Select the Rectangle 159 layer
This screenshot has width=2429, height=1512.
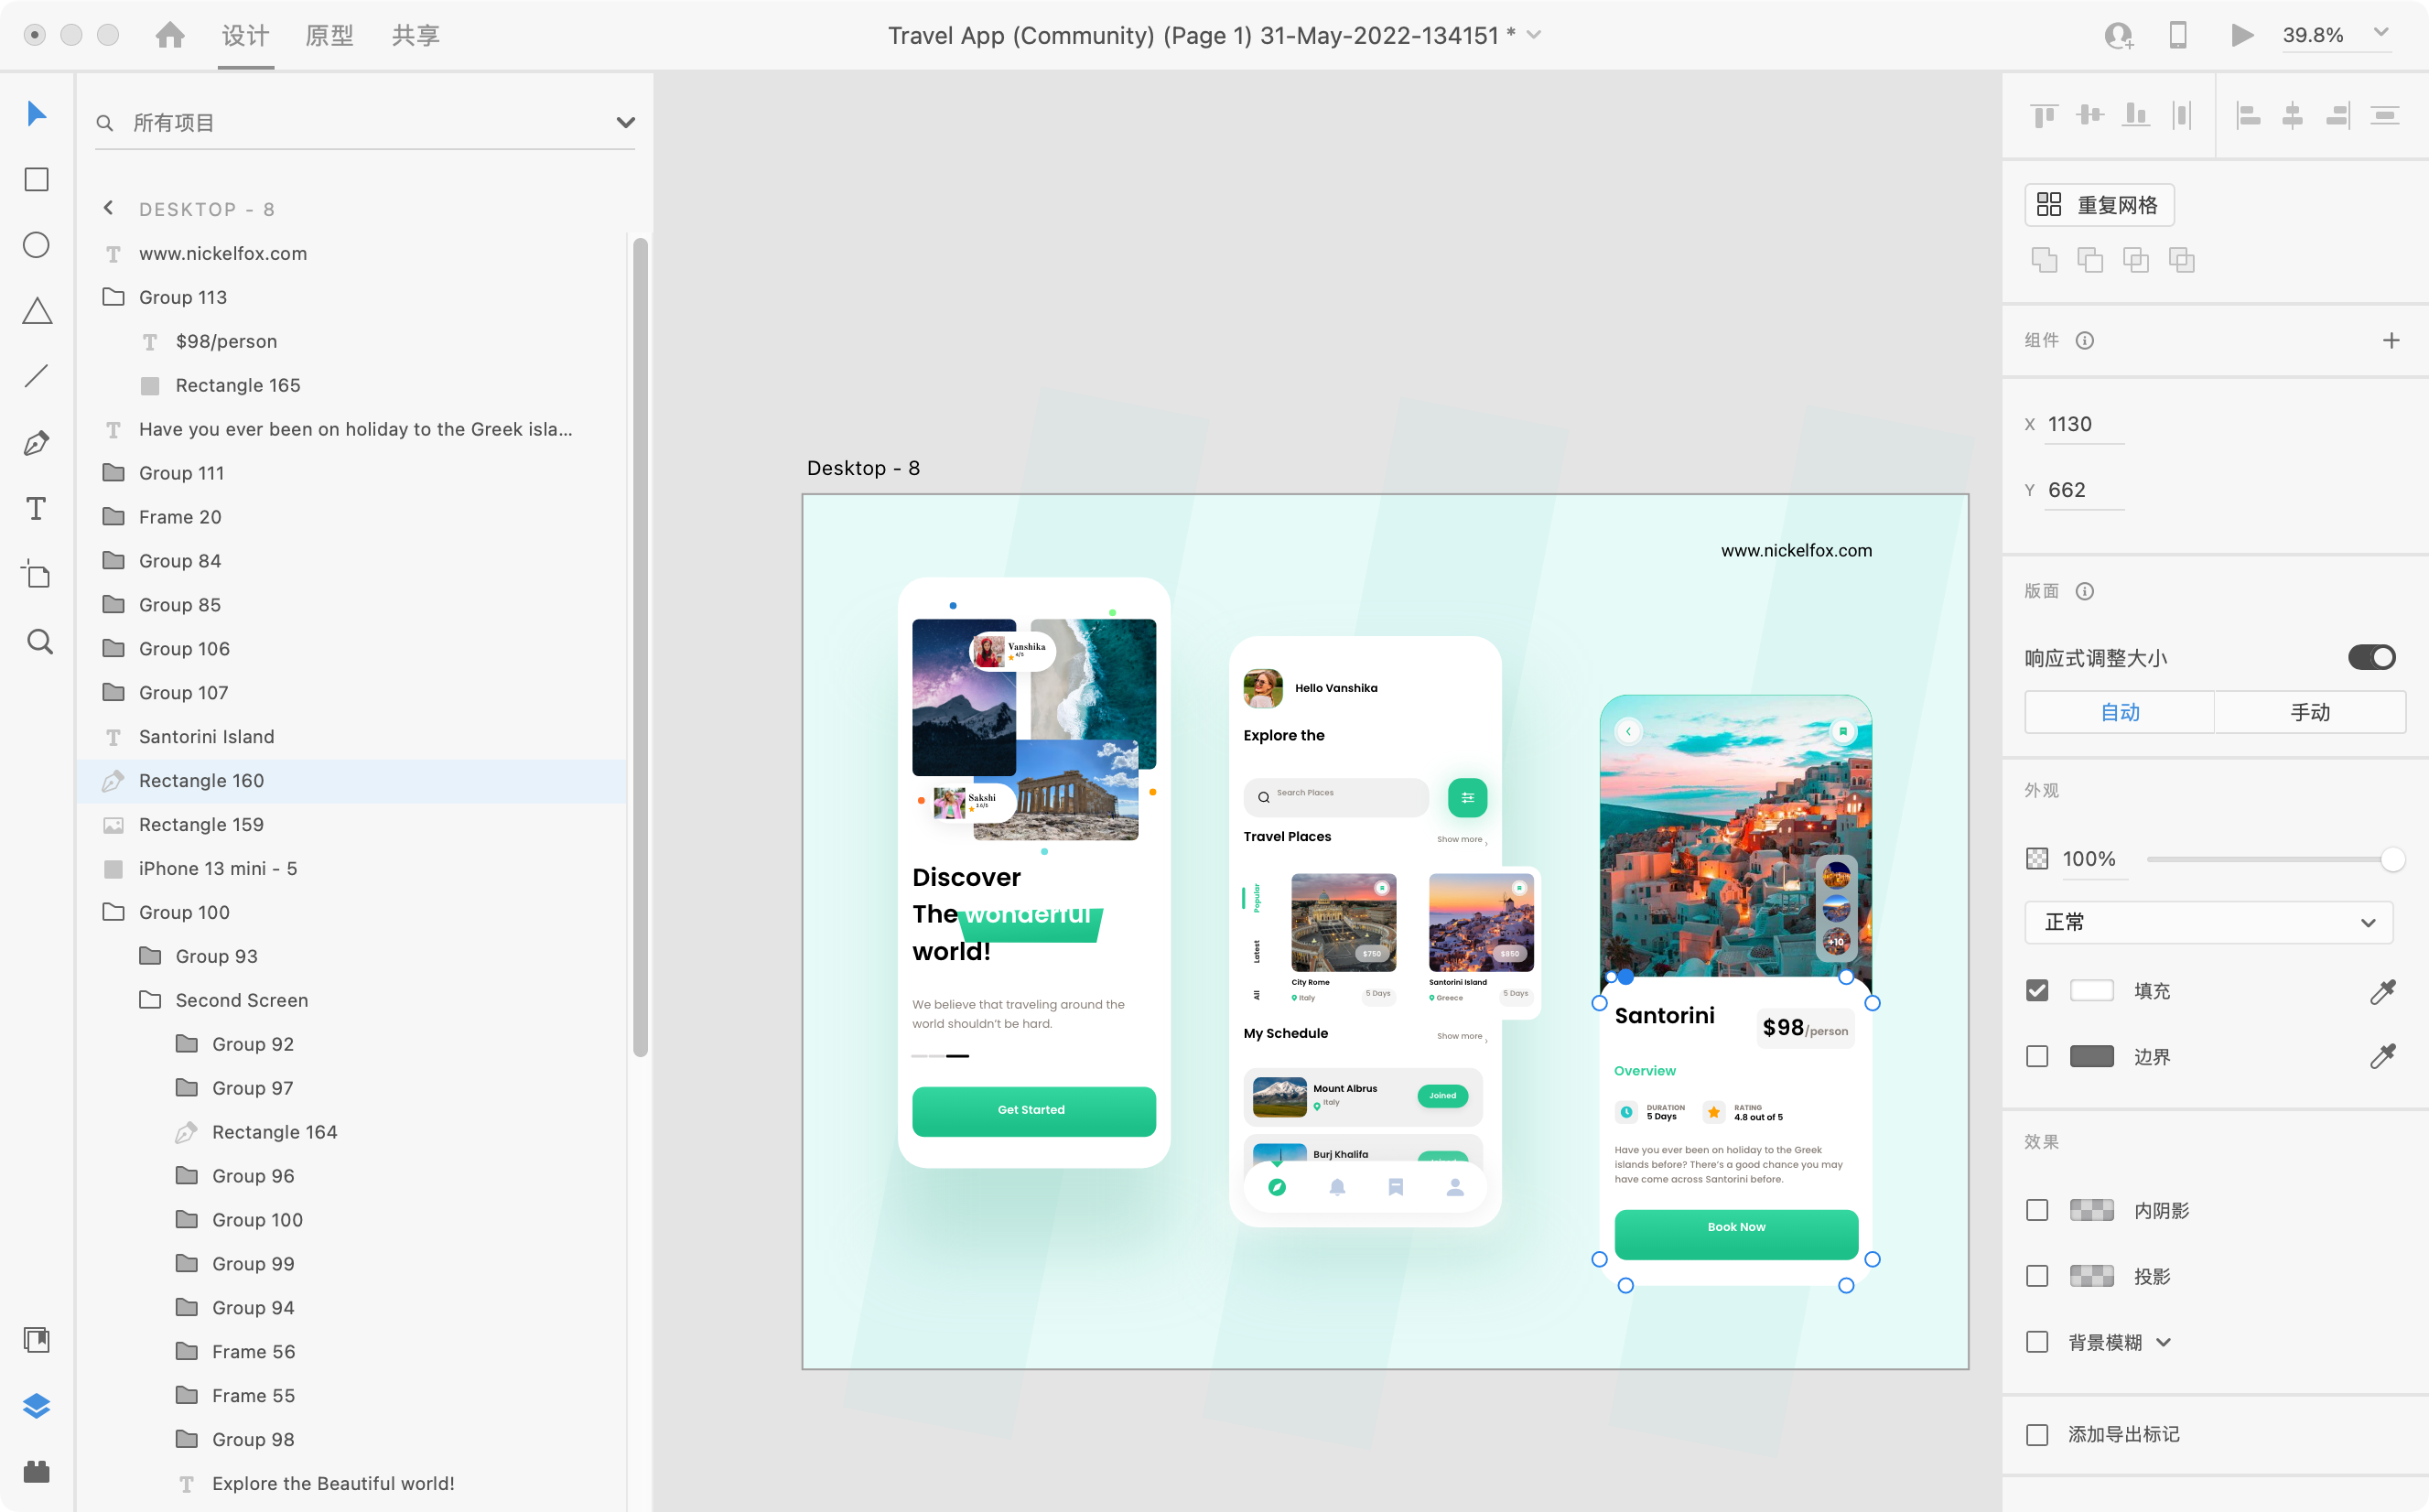[x=201, y=824]
